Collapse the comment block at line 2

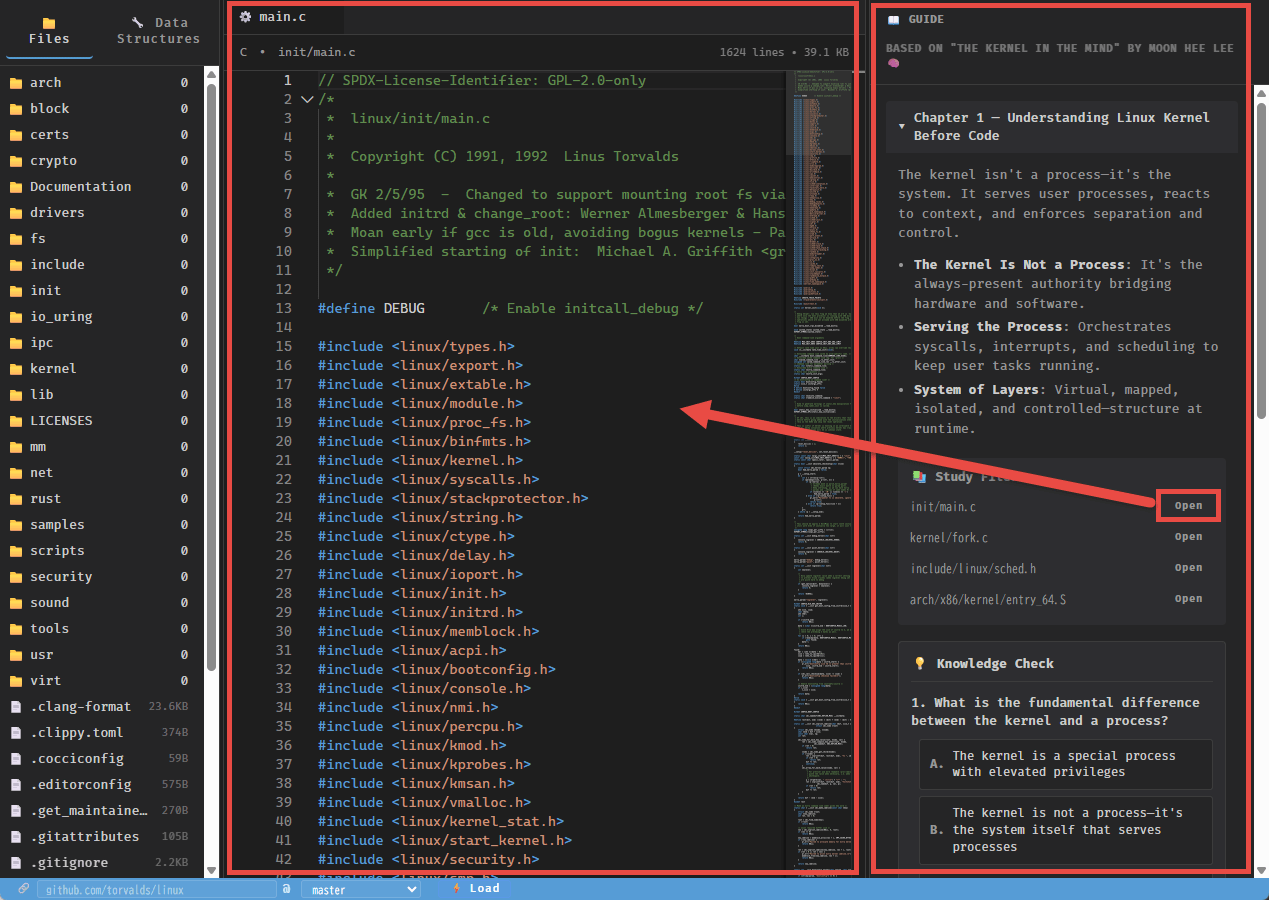[307, 100]
